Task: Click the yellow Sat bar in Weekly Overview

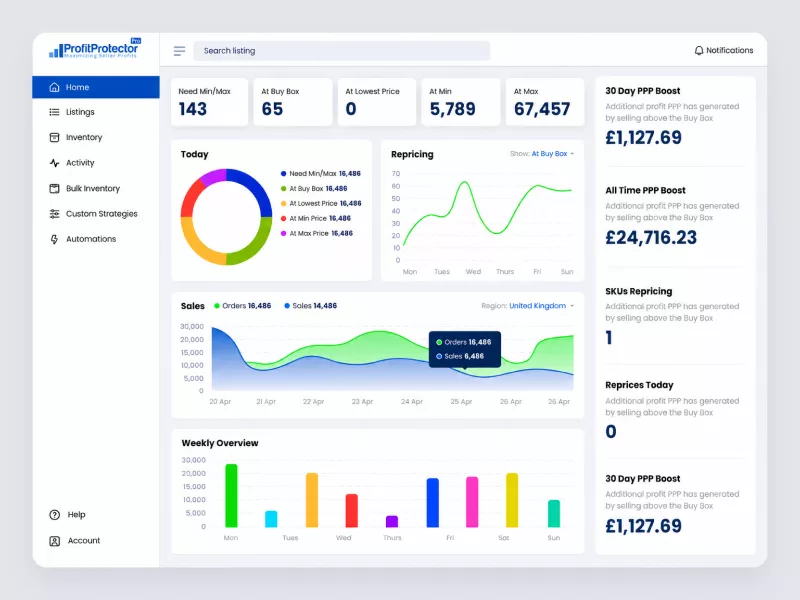Action: 512,500
